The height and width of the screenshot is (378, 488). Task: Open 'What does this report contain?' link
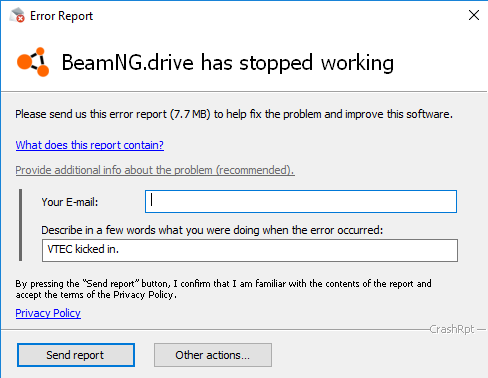click(90, 145)
